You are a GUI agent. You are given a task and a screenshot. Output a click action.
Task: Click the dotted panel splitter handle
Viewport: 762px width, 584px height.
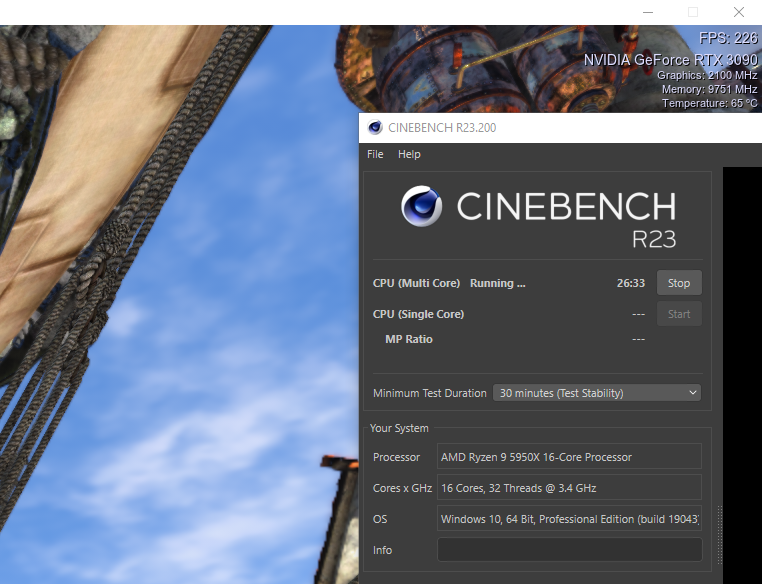(x=719, y=534)
